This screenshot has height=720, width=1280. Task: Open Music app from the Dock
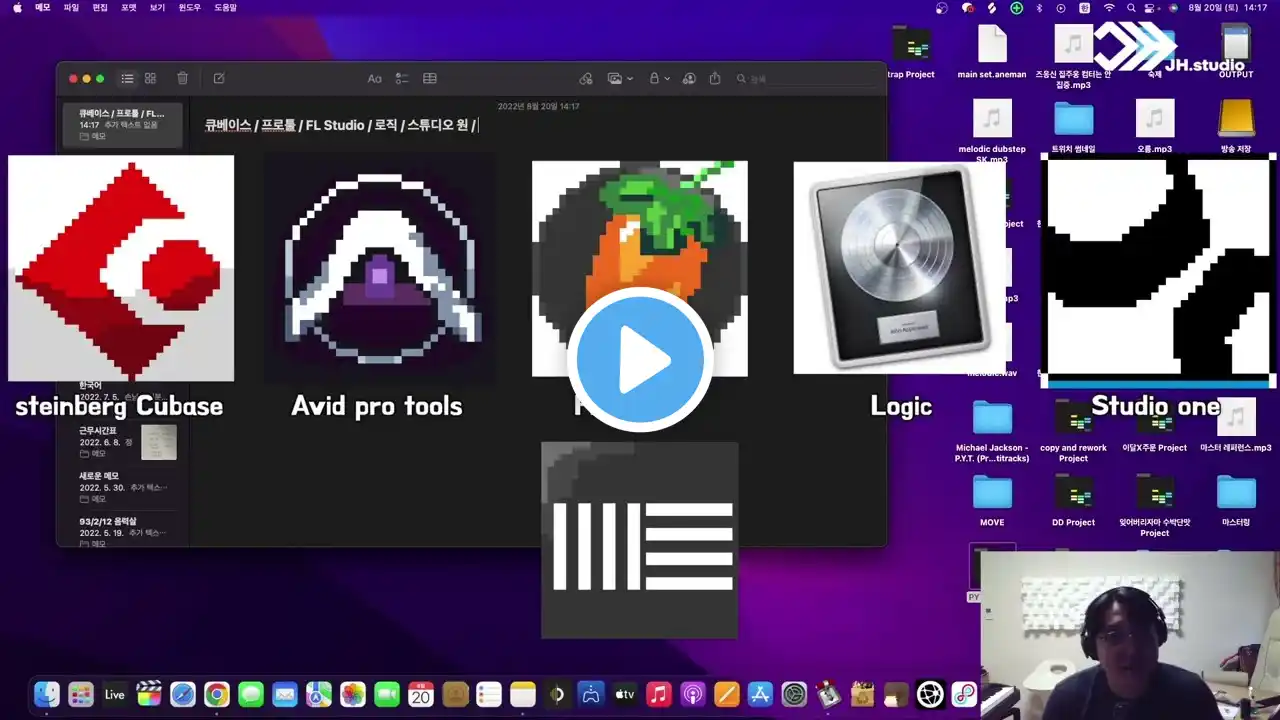click(658, 694)
